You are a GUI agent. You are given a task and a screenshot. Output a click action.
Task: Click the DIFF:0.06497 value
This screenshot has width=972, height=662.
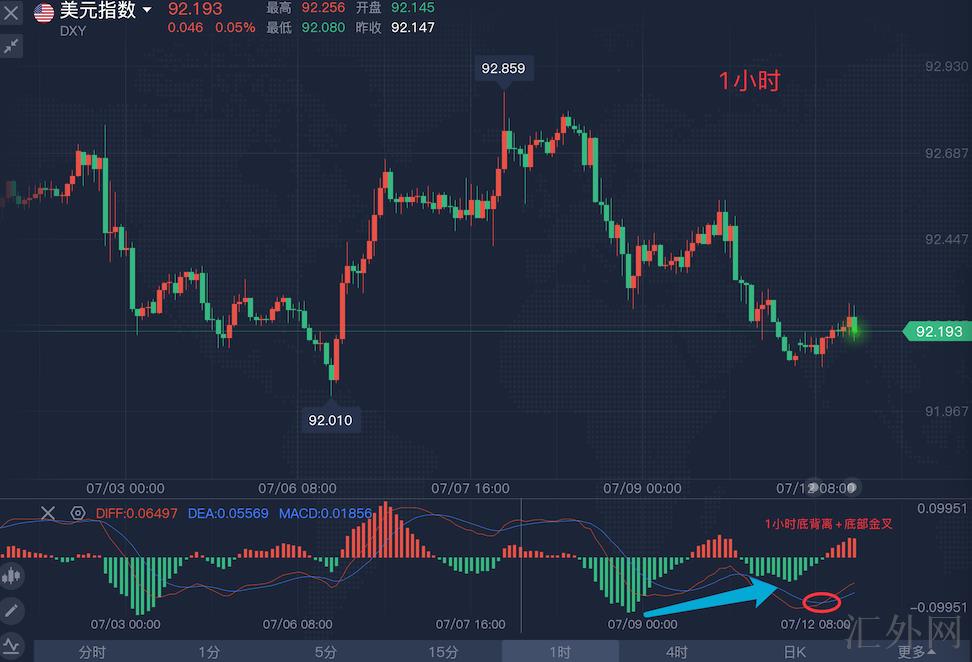136,513
